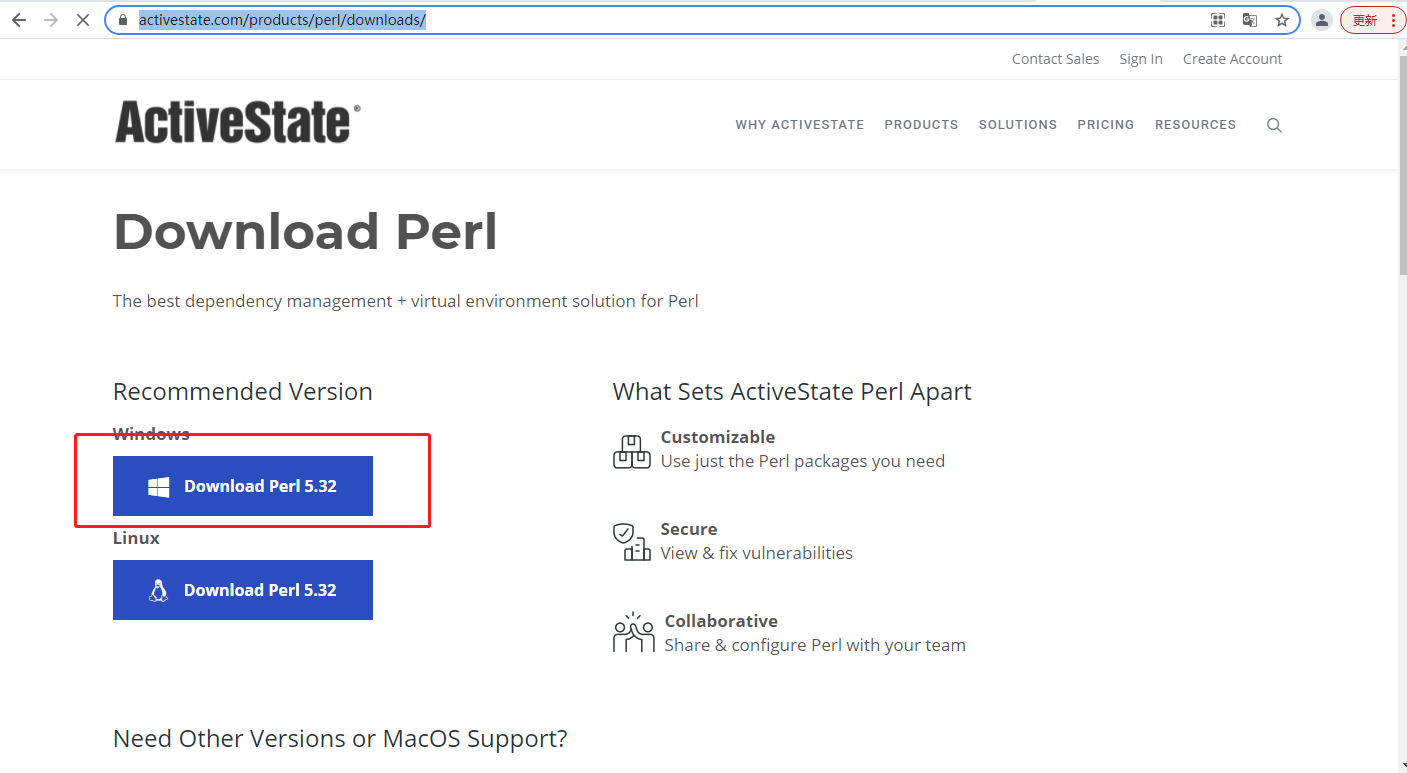
Task: Click the Customizable package icon
Action: 631,452
